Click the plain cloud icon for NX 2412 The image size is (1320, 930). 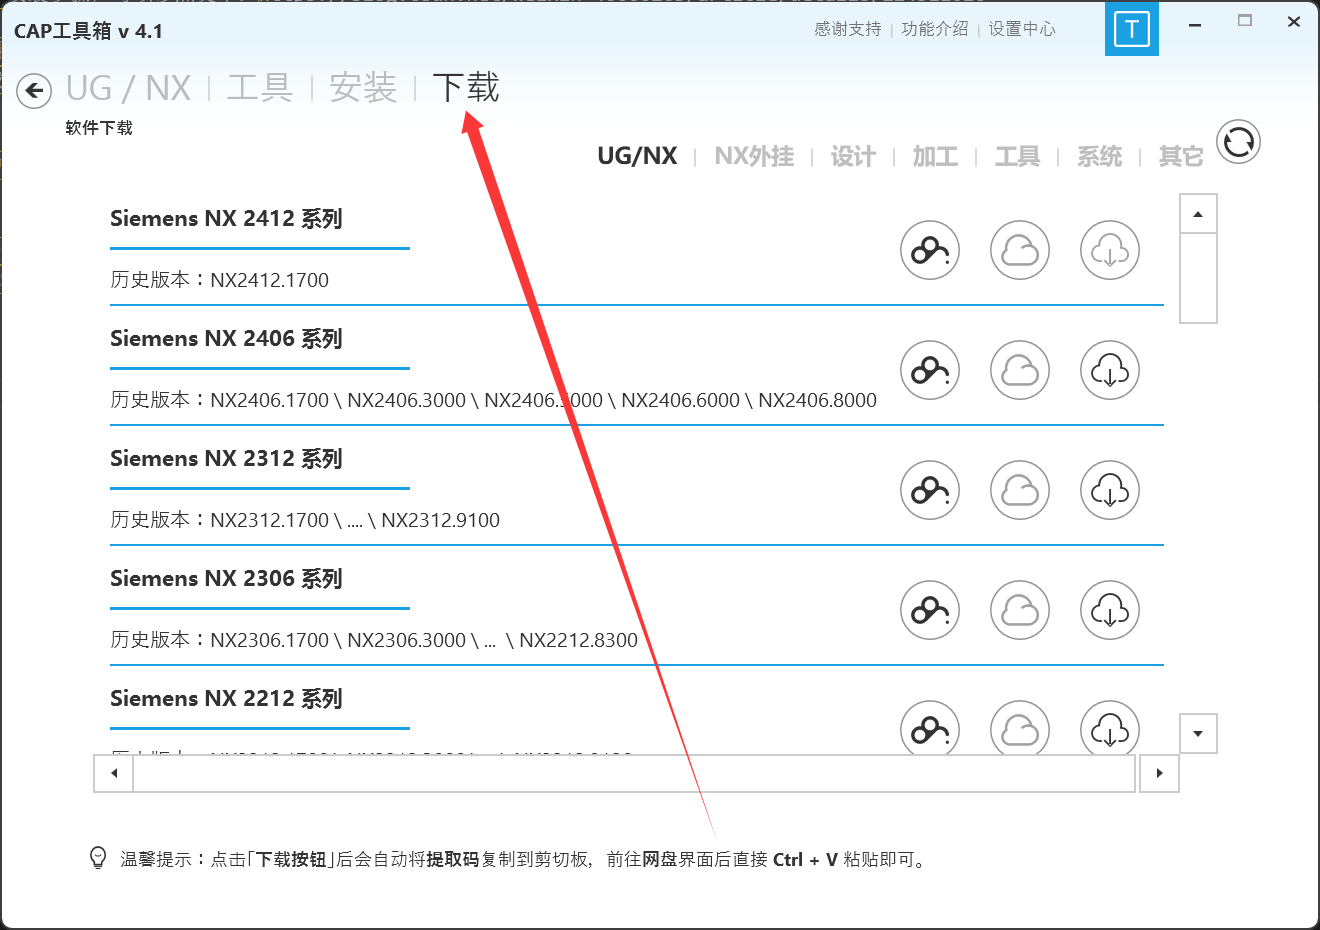(x=1020, y=250)
